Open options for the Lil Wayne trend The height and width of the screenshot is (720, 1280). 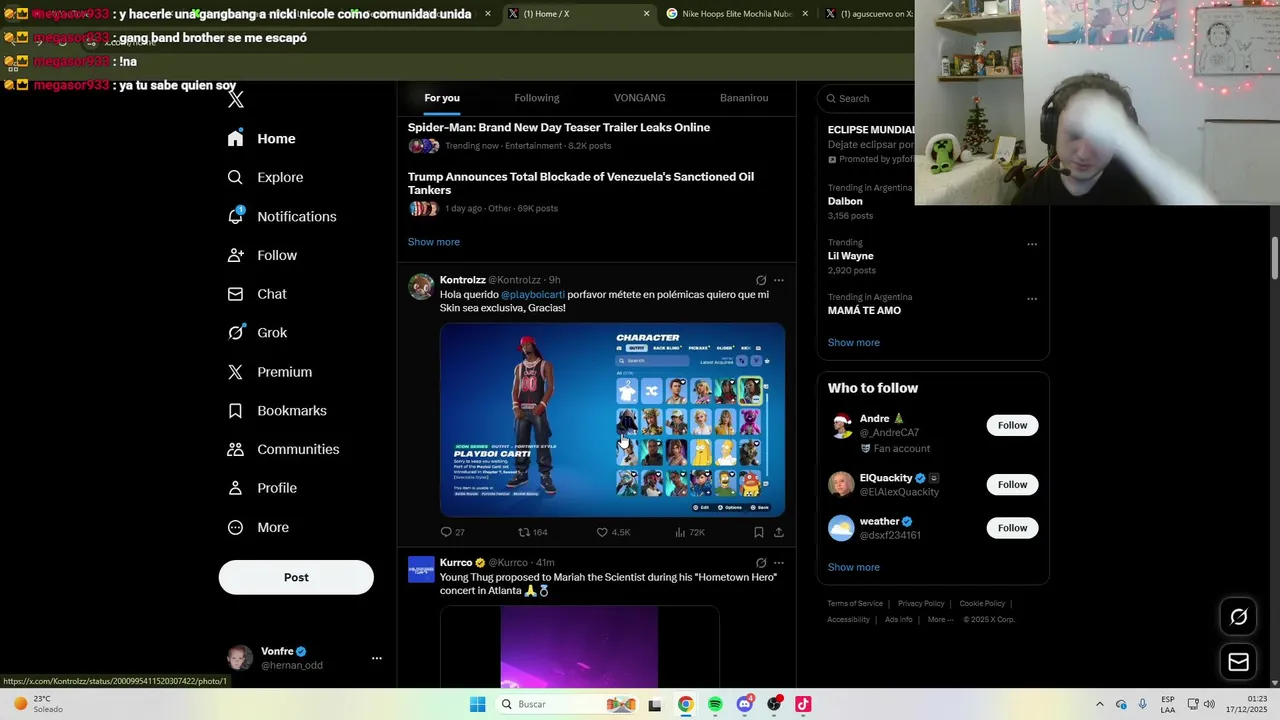point(1032,244)
